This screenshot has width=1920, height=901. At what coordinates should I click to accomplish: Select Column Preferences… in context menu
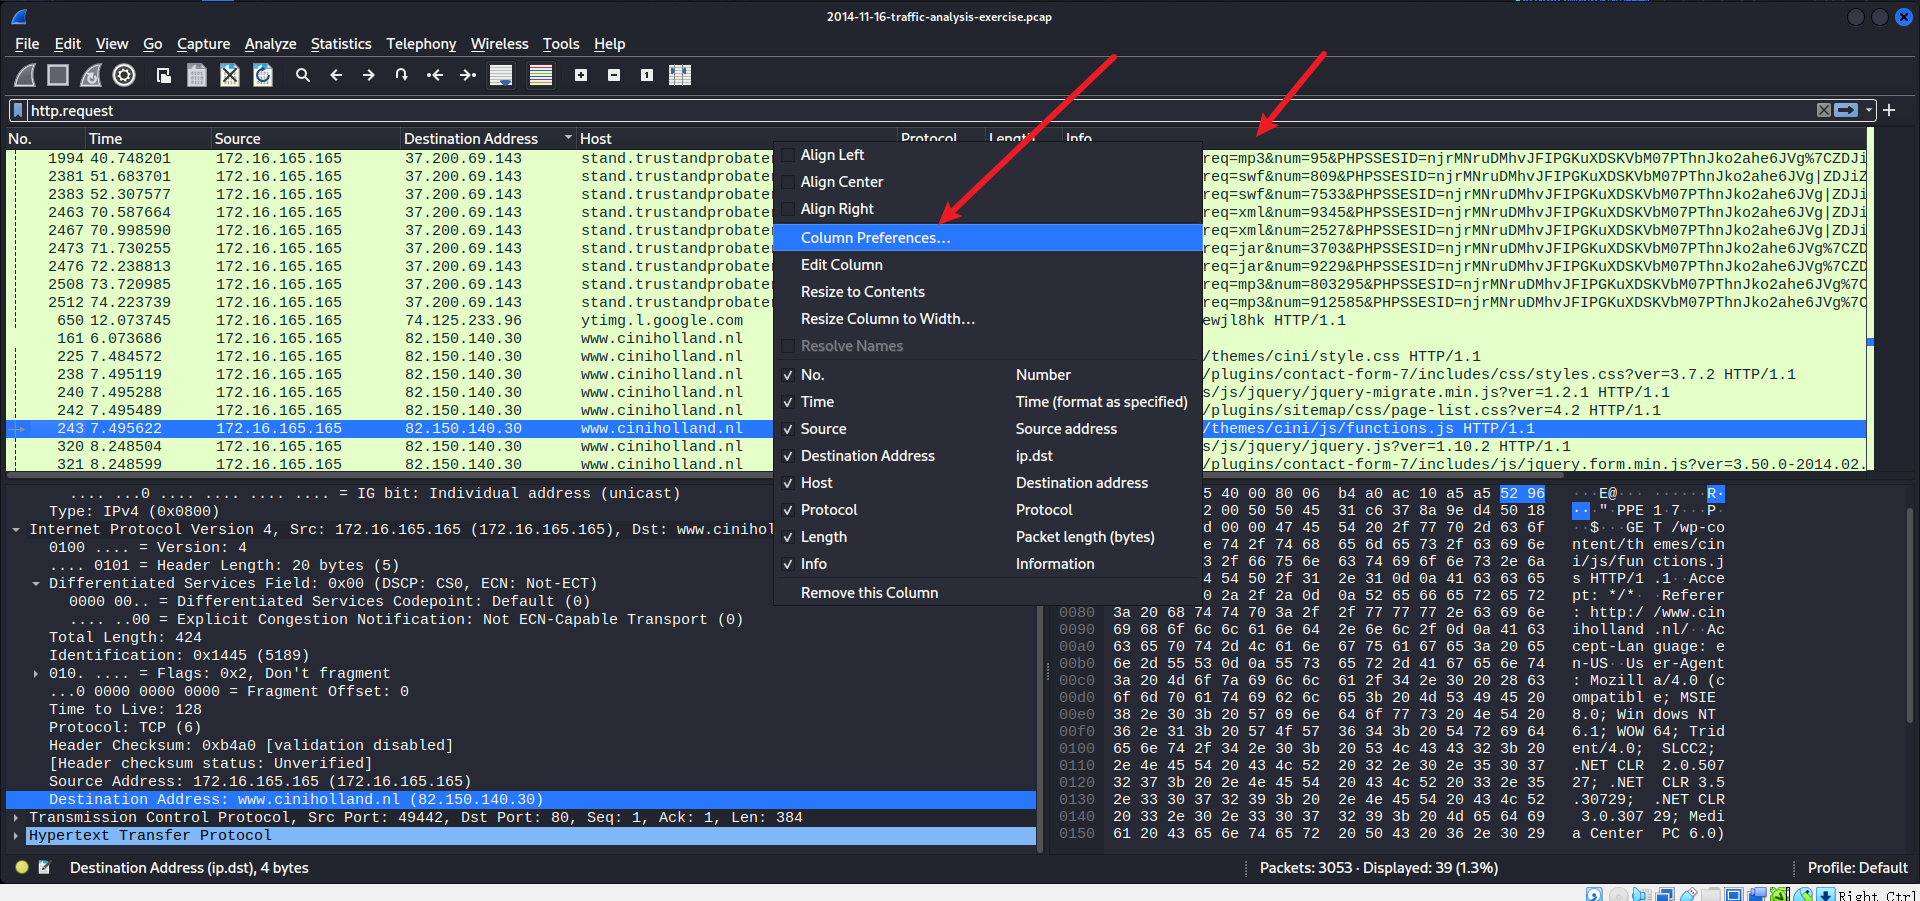(875, 238)
